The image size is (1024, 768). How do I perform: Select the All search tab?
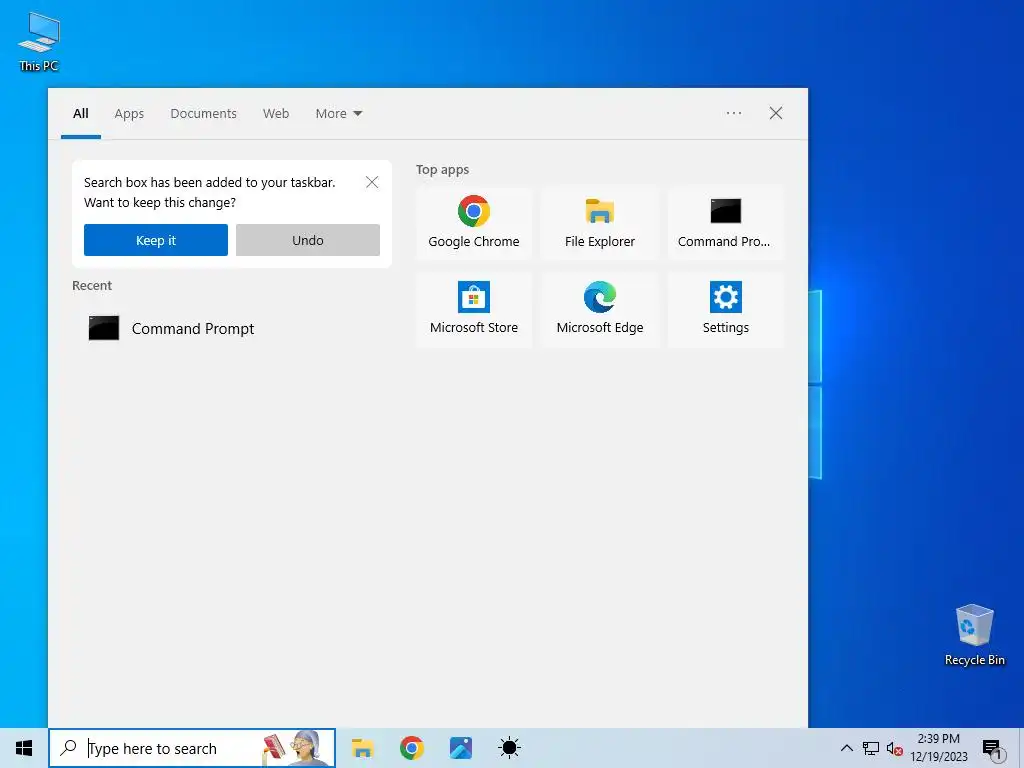pyautogui.click(x=80, y=114)
